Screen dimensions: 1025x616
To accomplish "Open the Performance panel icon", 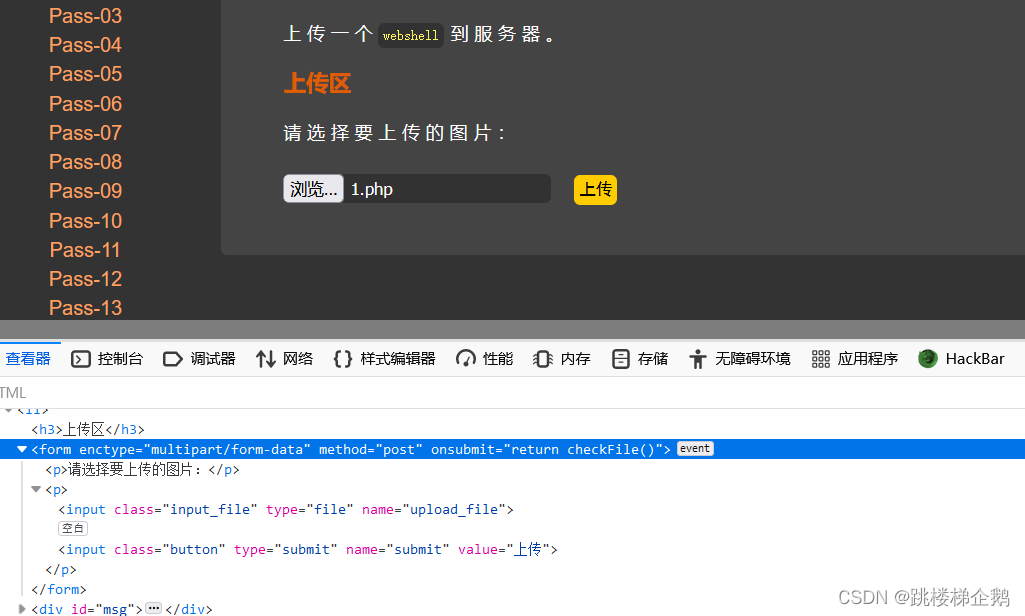I will coord(465,359).
